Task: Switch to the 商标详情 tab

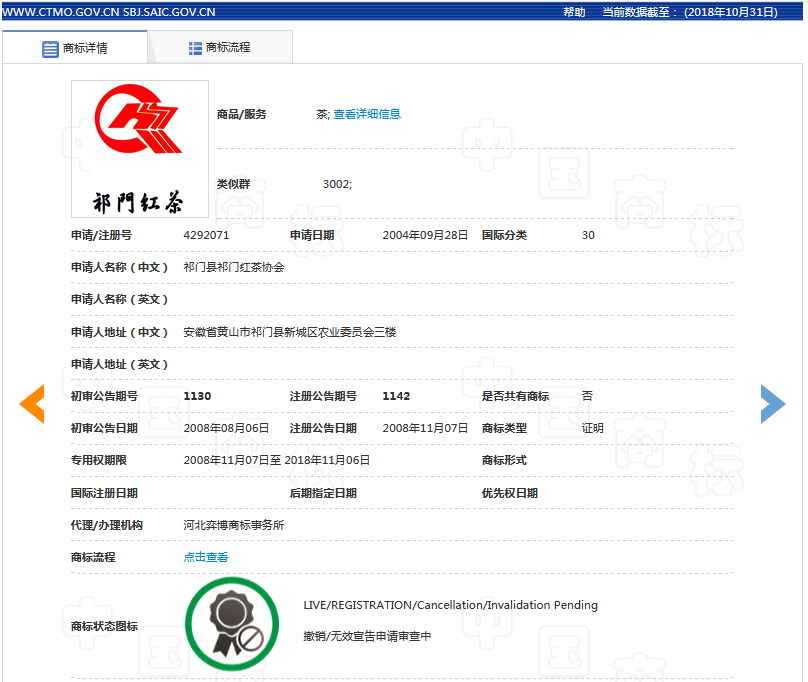Action: pos(75,48)
